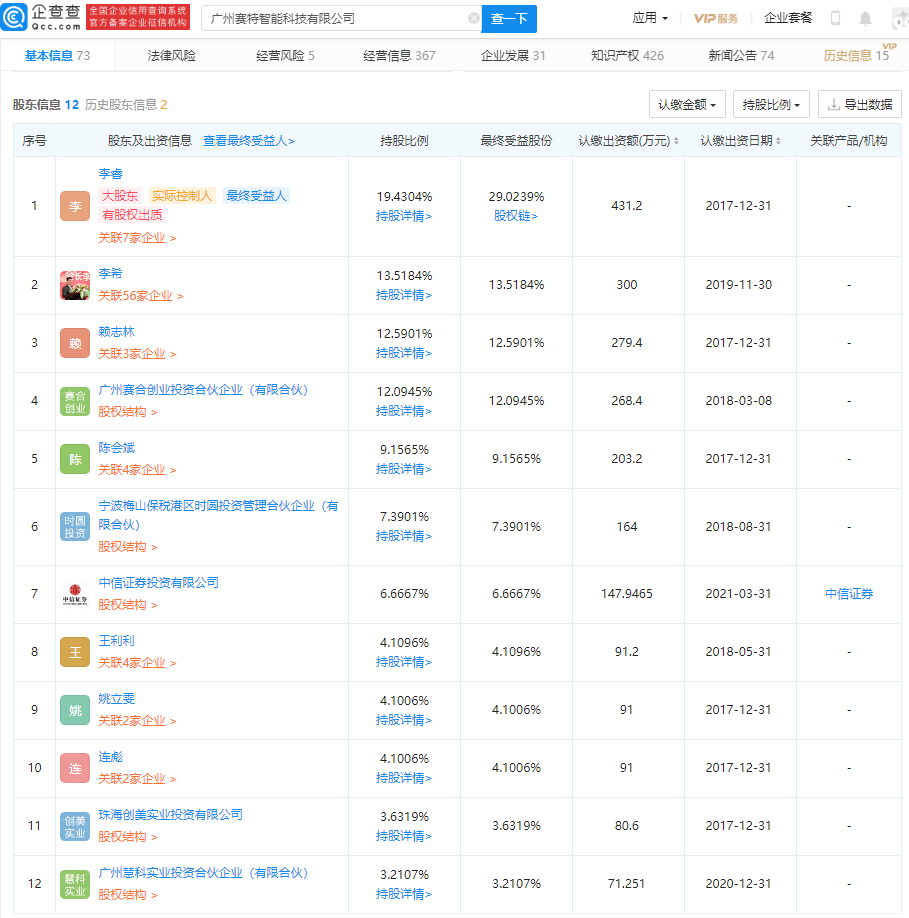
Task: Open shareholder name 李睿
Action: pyautogui.click(x=111, y=174)
